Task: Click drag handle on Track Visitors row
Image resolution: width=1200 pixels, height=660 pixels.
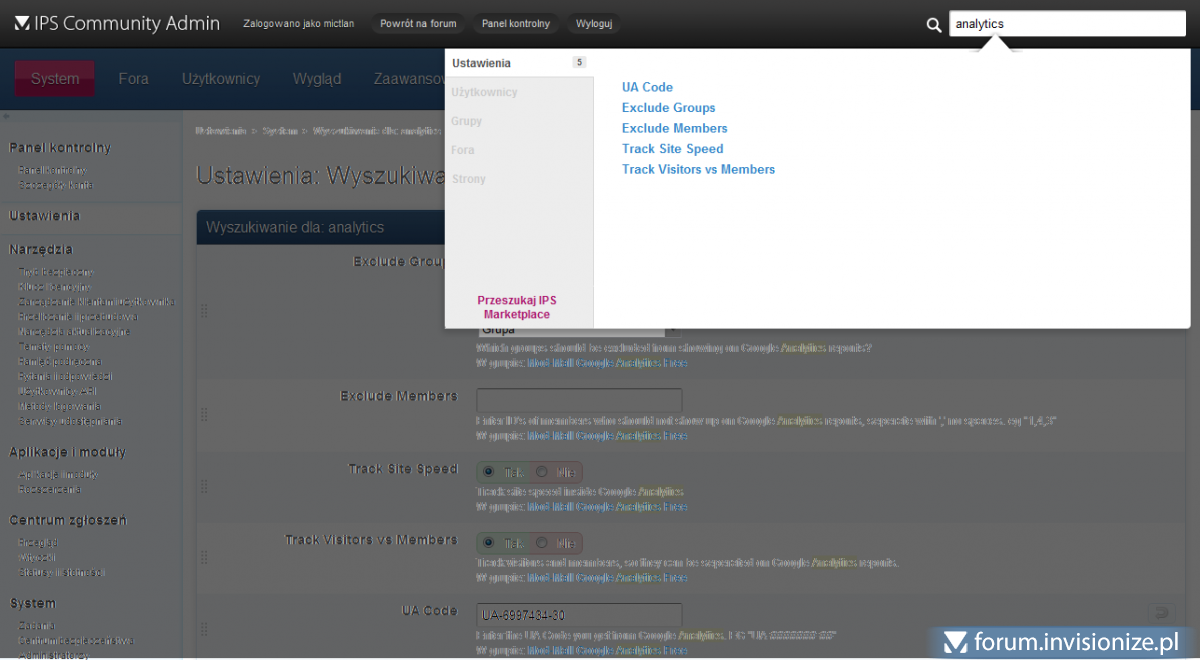Action: 204,558
